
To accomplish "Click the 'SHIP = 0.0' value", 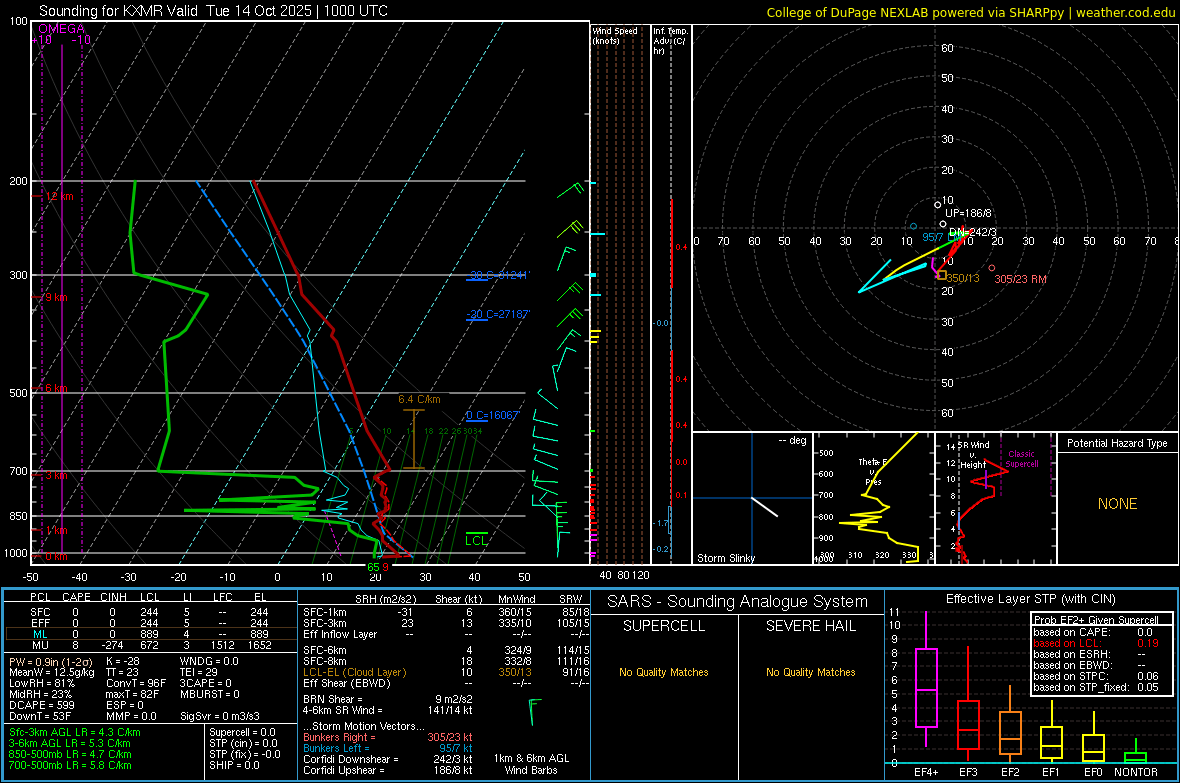I will (x=235, y=765).
